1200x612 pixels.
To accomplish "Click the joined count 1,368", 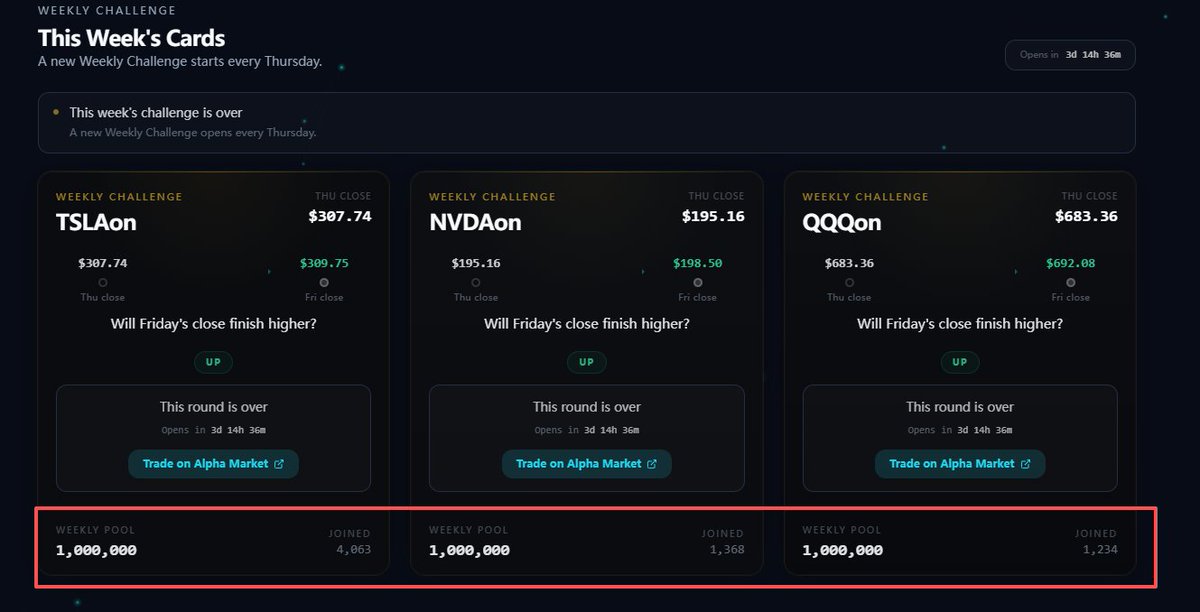I will click(726, 549).
